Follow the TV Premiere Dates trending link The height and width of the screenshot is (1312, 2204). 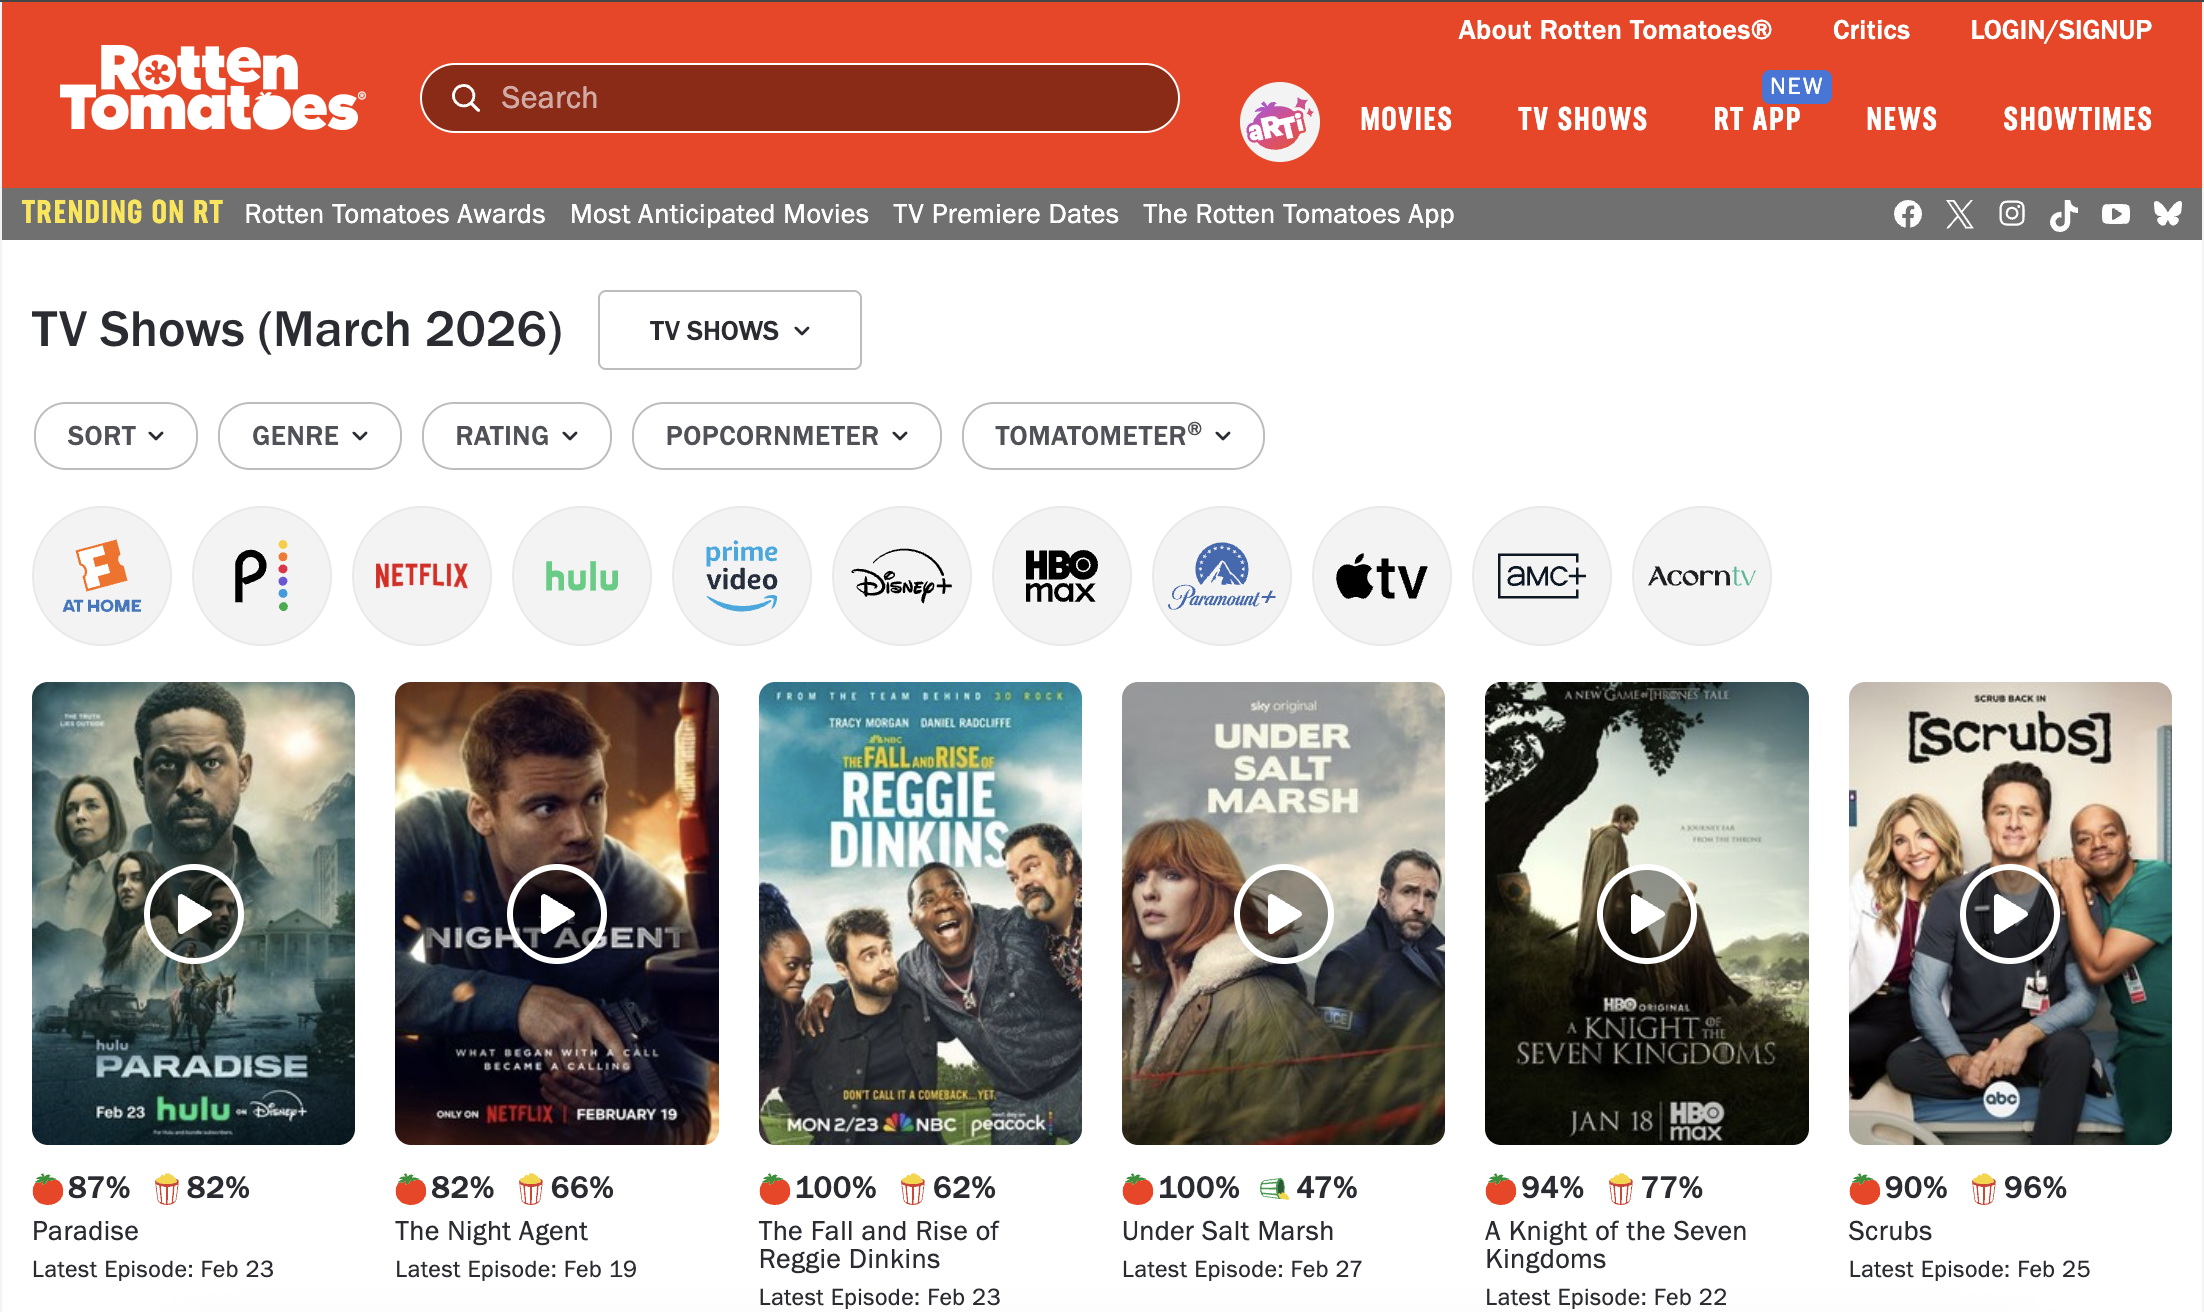(1005, 214)
